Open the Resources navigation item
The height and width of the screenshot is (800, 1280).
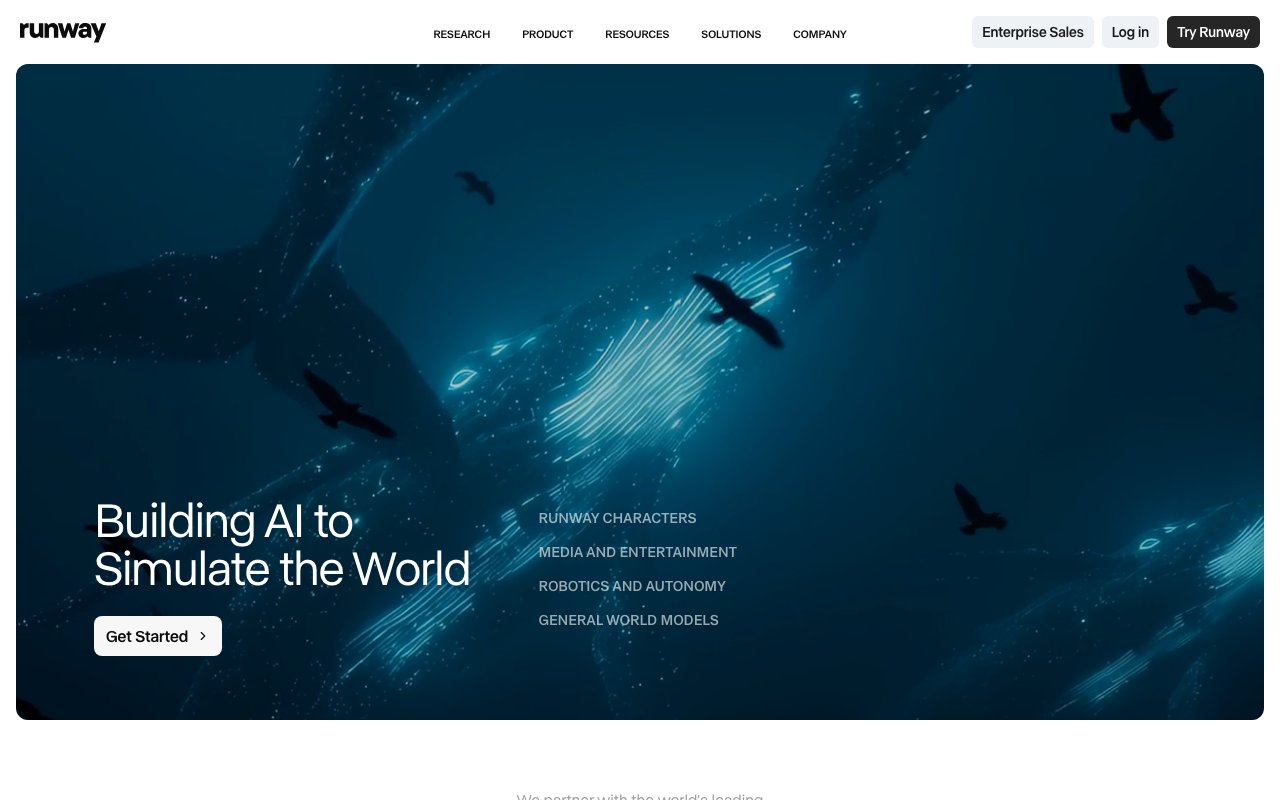coord(637,34)
